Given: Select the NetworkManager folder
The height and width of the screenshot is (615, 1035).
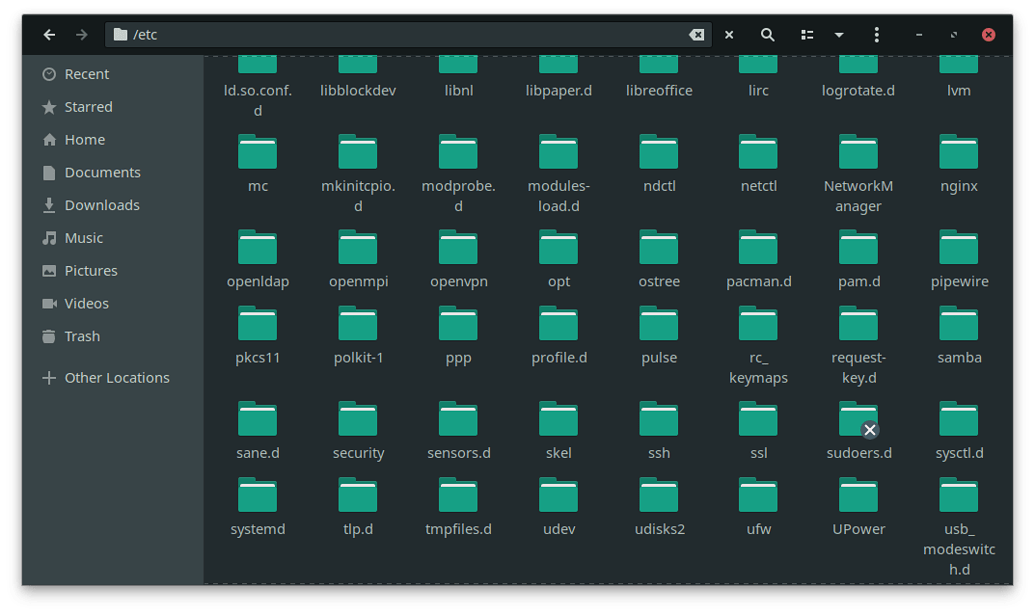Looking at the screenshot, I should [858, 154].
